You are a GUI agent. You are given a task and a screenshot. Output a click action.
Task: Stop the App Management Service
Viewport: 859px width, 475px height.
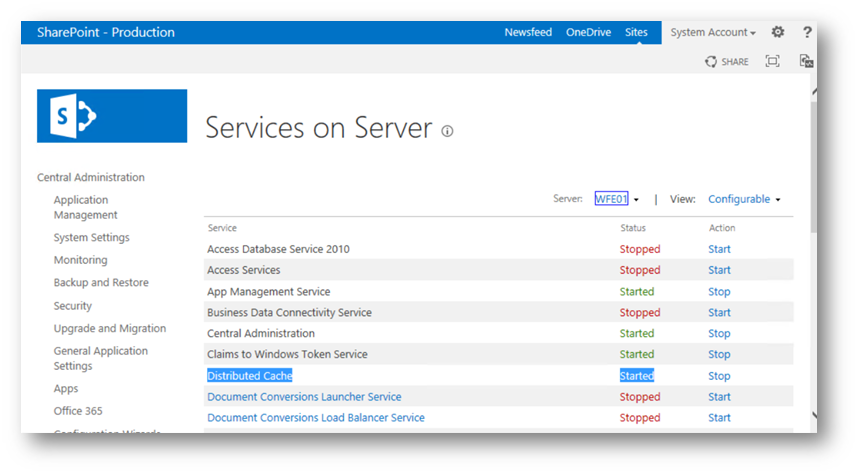coord(719,291)
